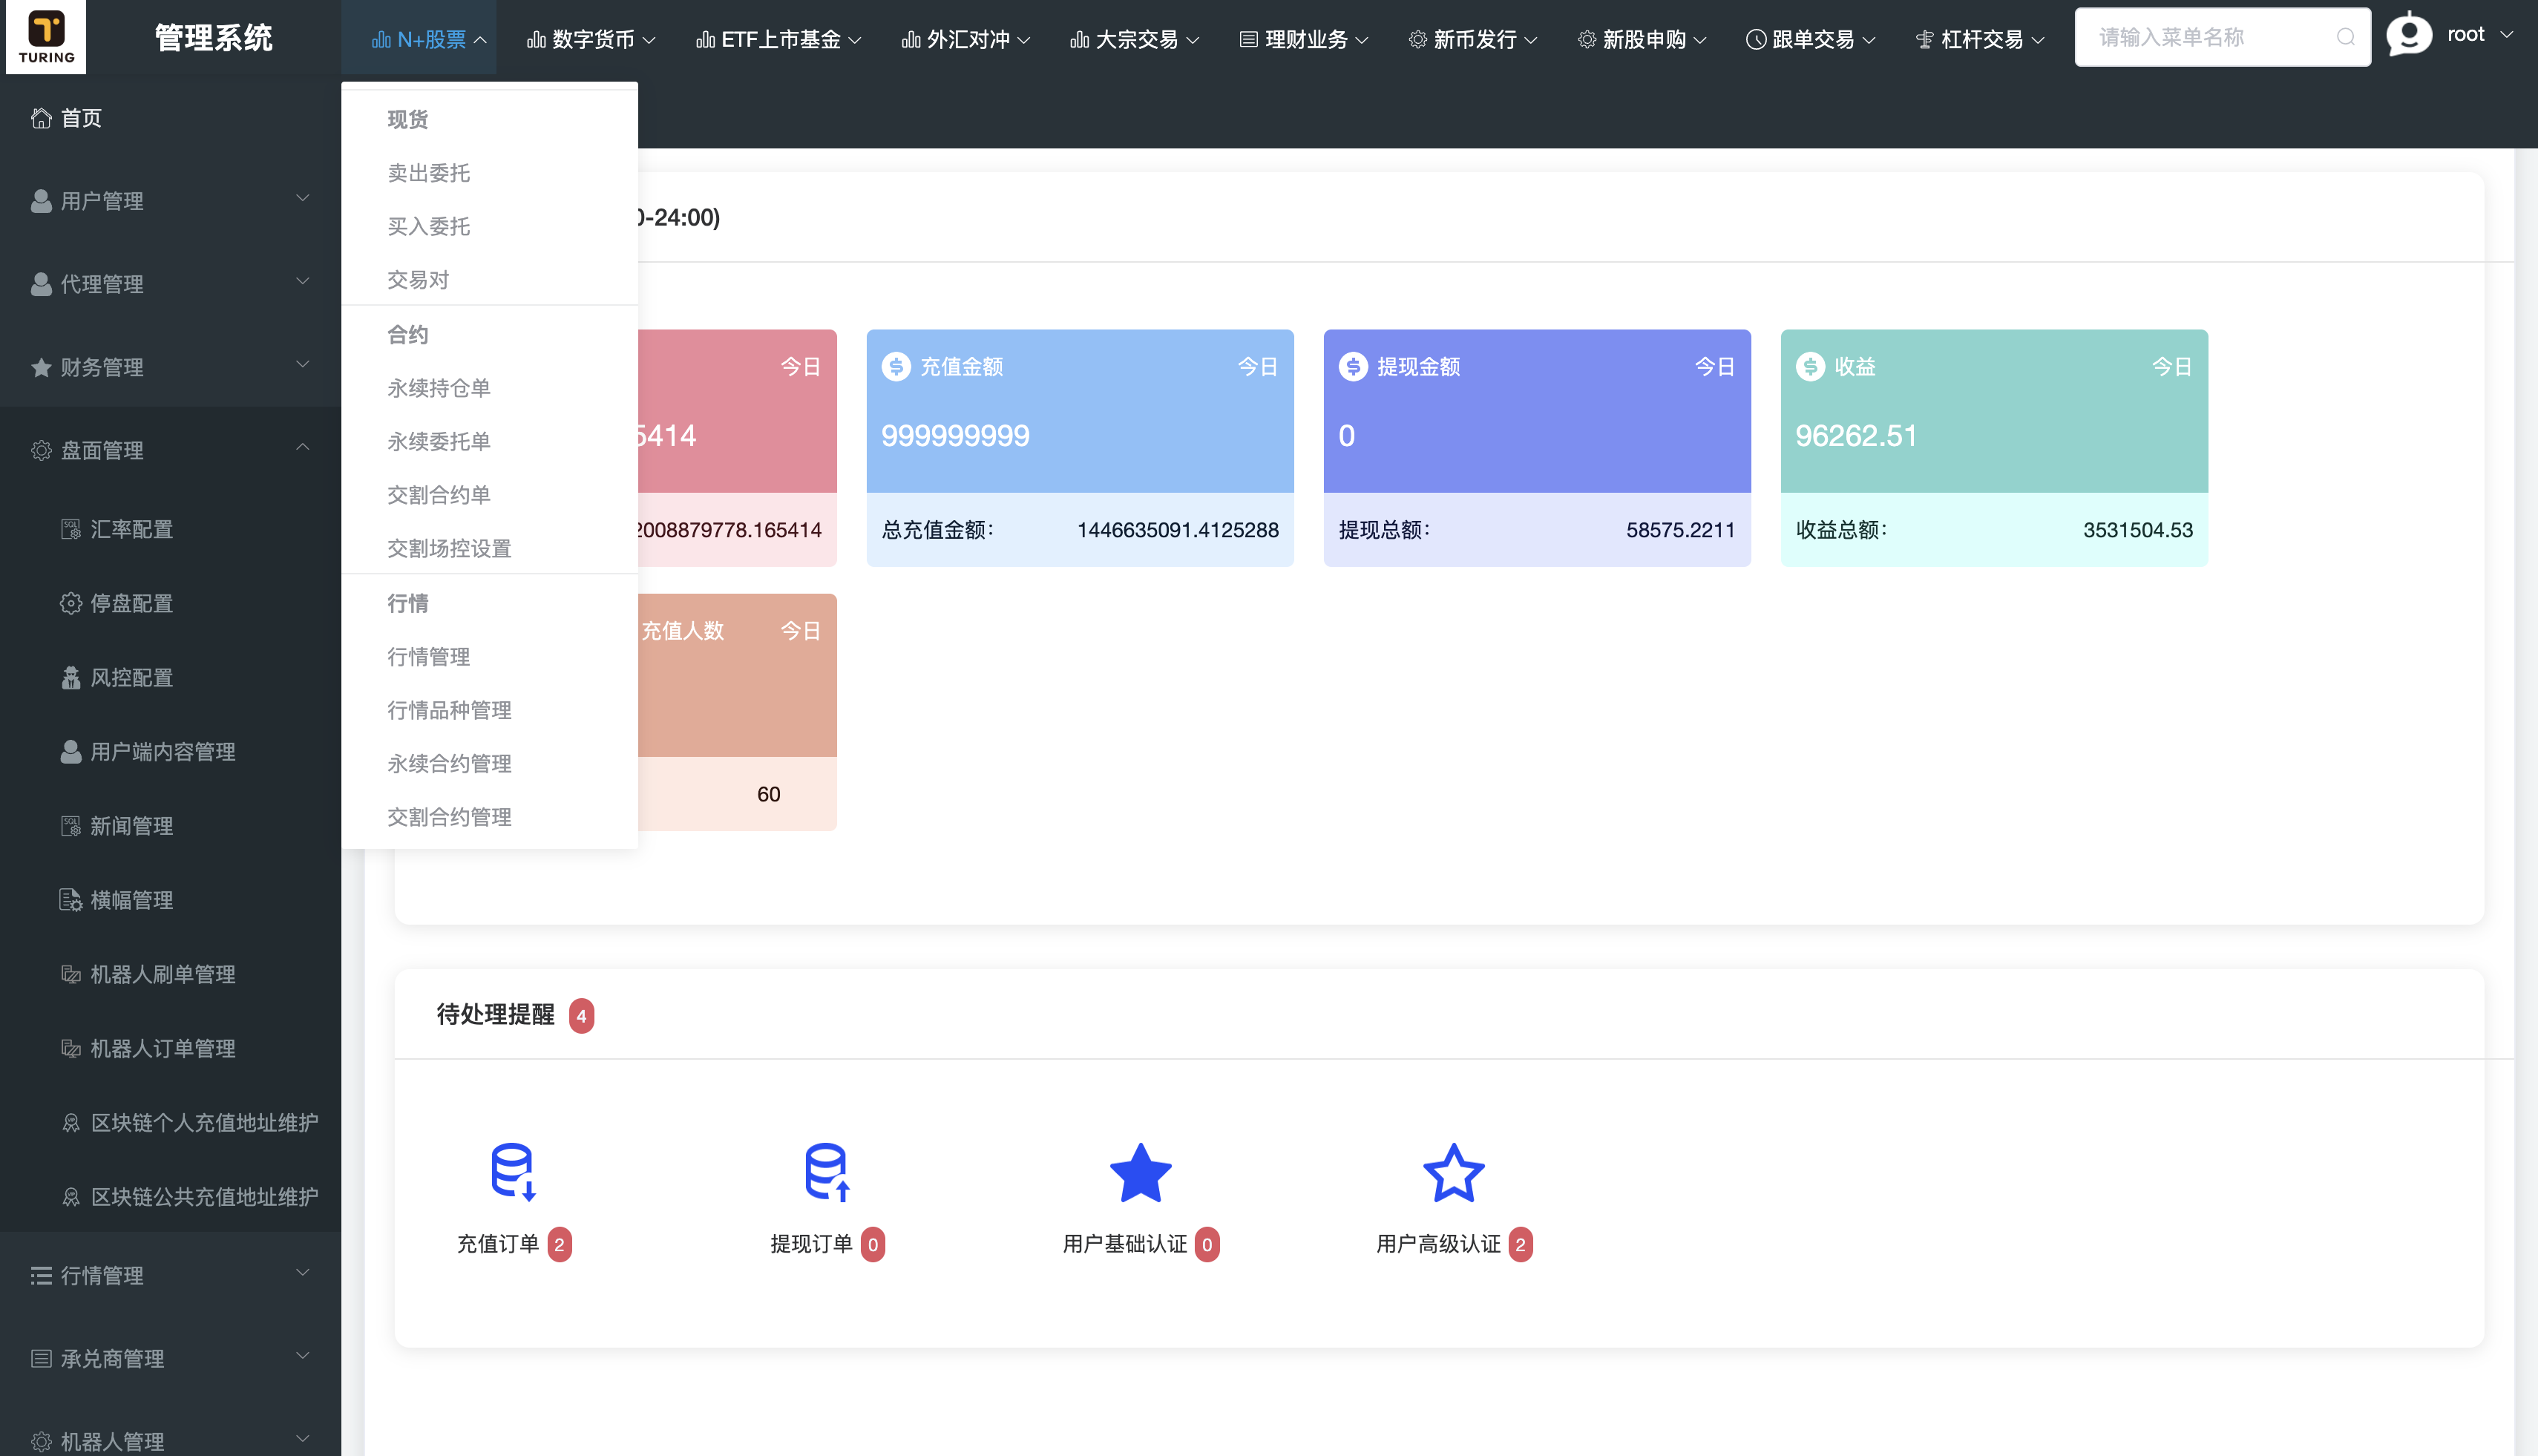Click the TURING logo in the top left

point(46,36)
